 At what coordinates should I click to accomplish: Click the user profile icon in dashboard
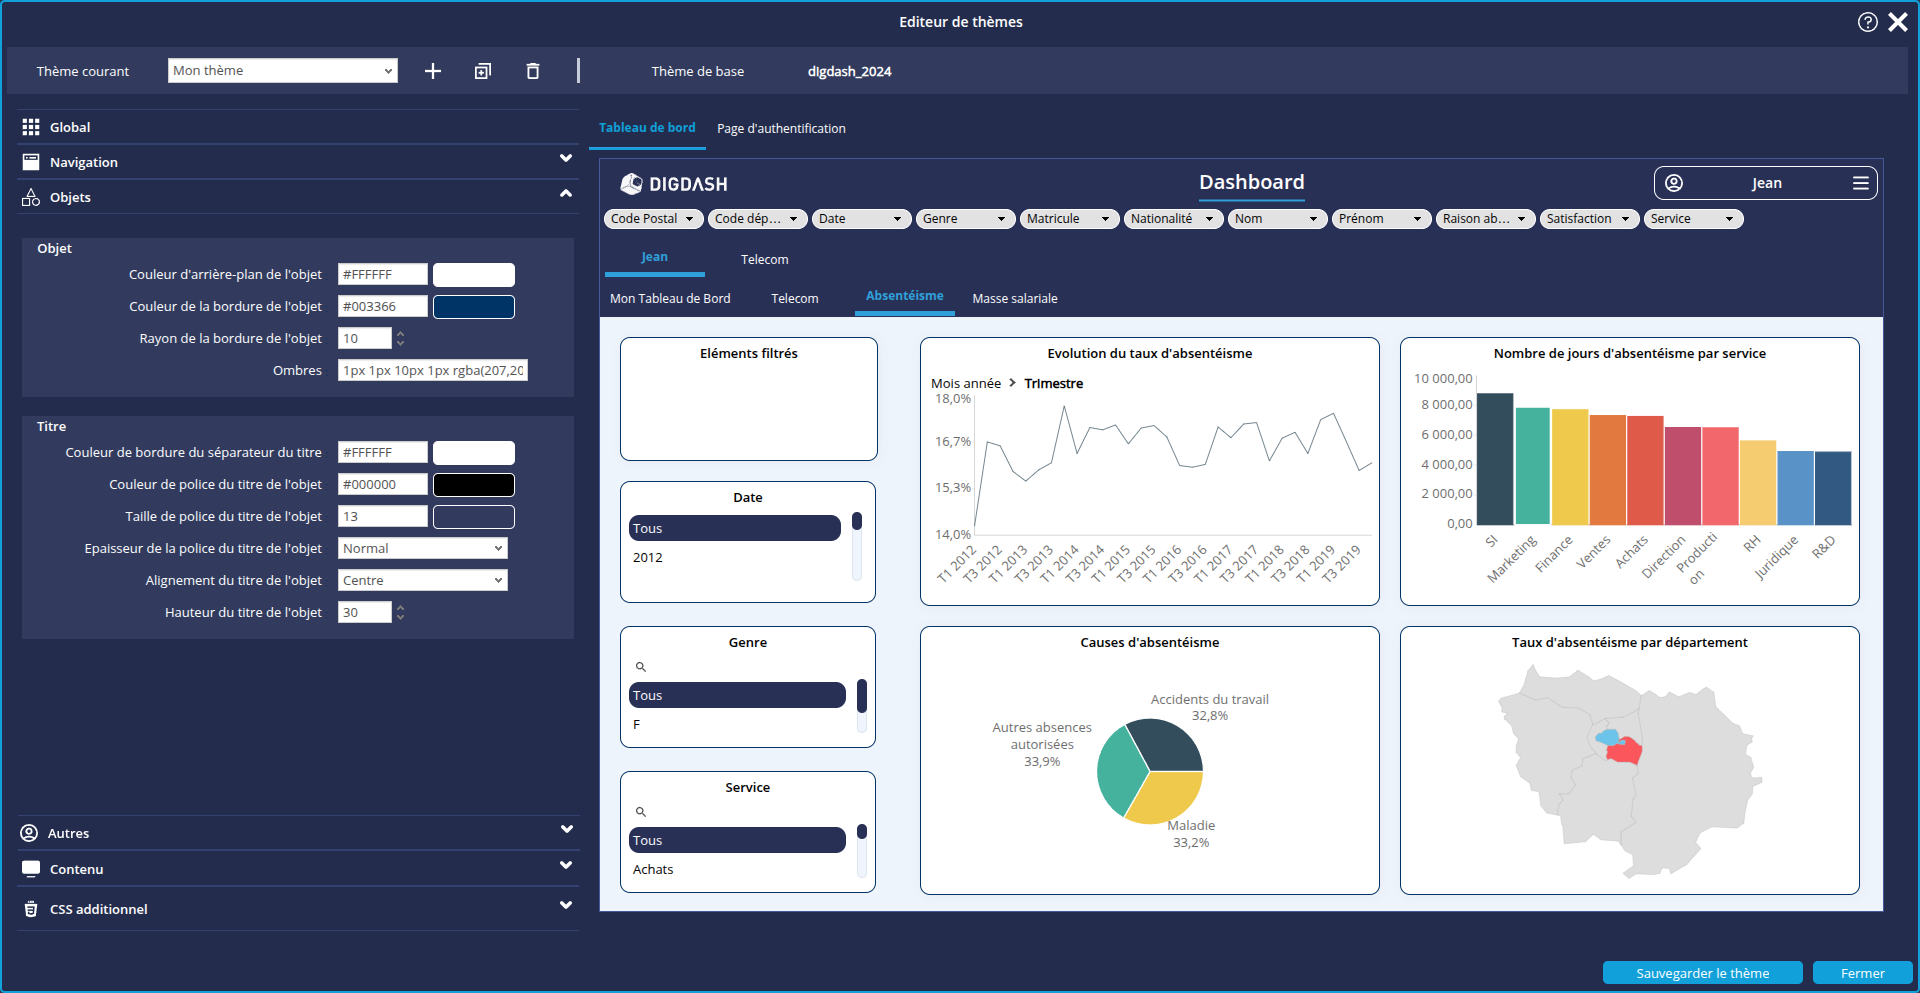1674,183
